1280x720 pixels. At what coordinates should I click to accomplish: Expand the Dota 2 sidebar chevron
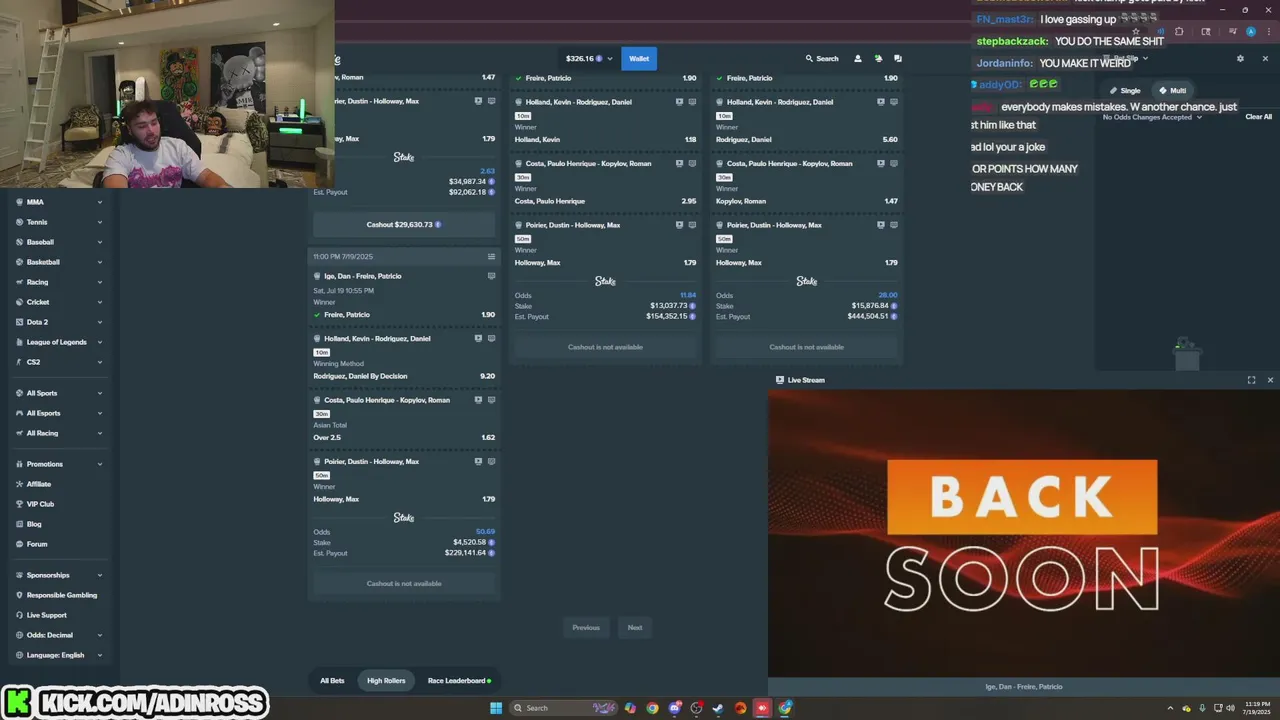pyautogui.click(x=100, y=322)
